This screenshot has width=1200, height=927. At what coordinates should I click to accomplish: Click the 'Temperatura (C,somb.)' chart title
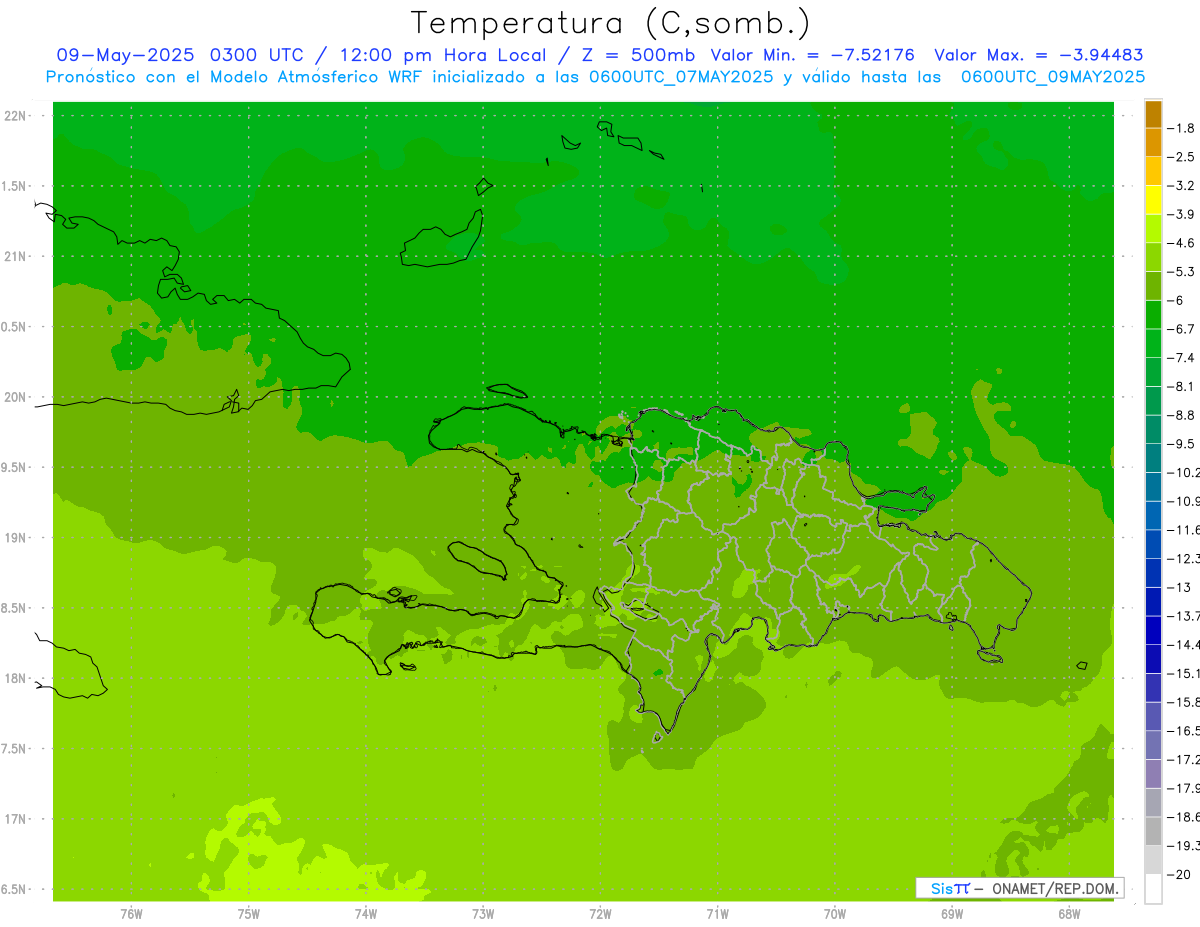click(612, 23)
